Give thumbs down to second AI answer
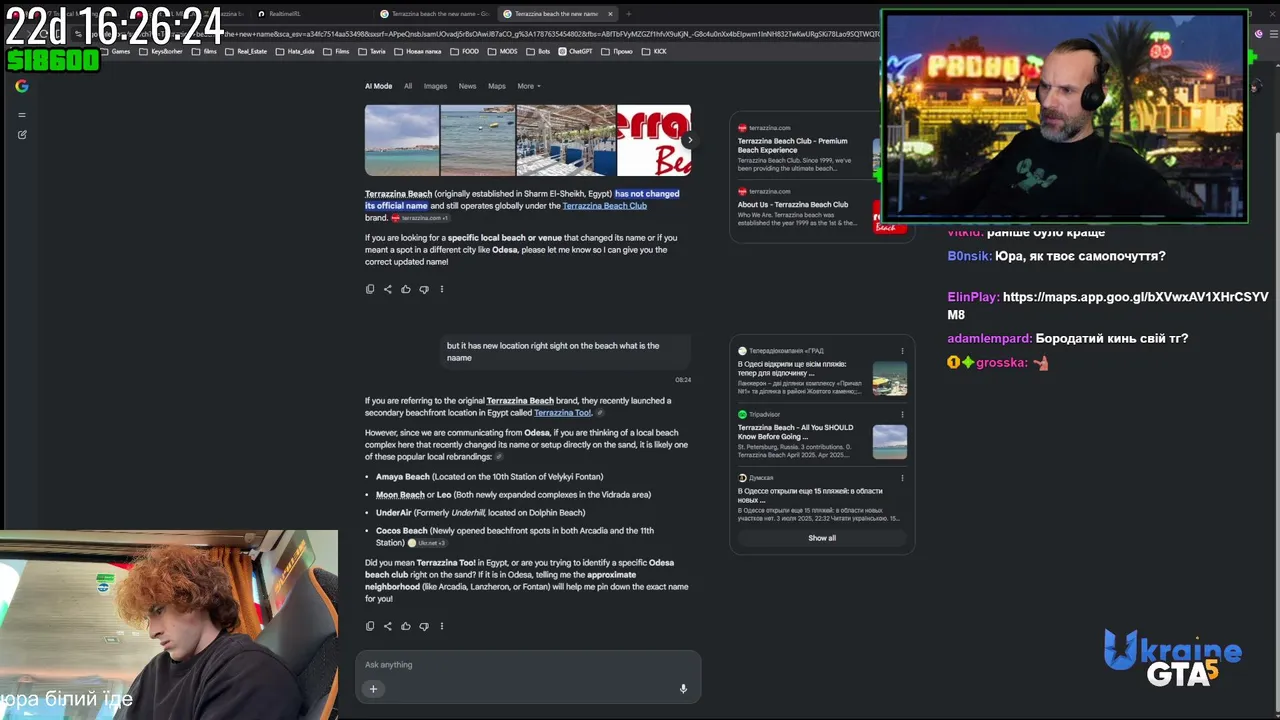1280x720 pixels. (424, 626)
